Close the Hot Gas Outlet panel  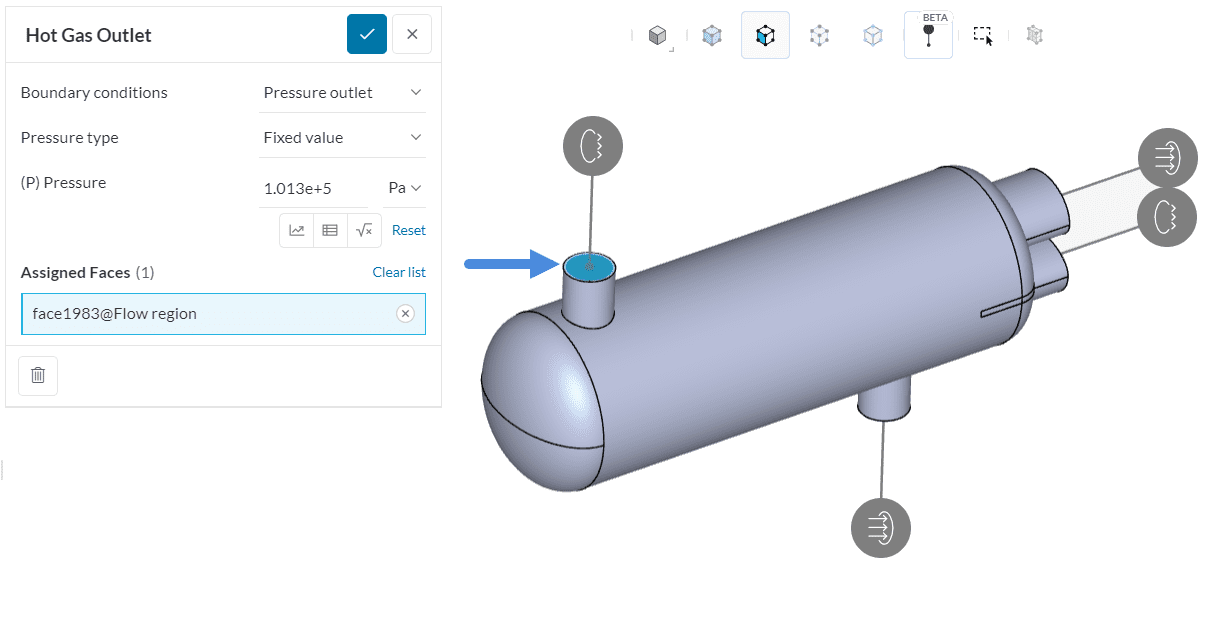pyautogui.click(x=412, y=34)
